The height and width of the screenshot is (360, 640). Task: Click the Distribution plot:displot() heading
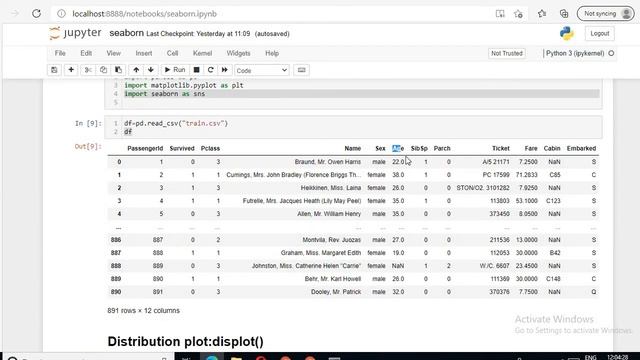[x=185, y=342]
